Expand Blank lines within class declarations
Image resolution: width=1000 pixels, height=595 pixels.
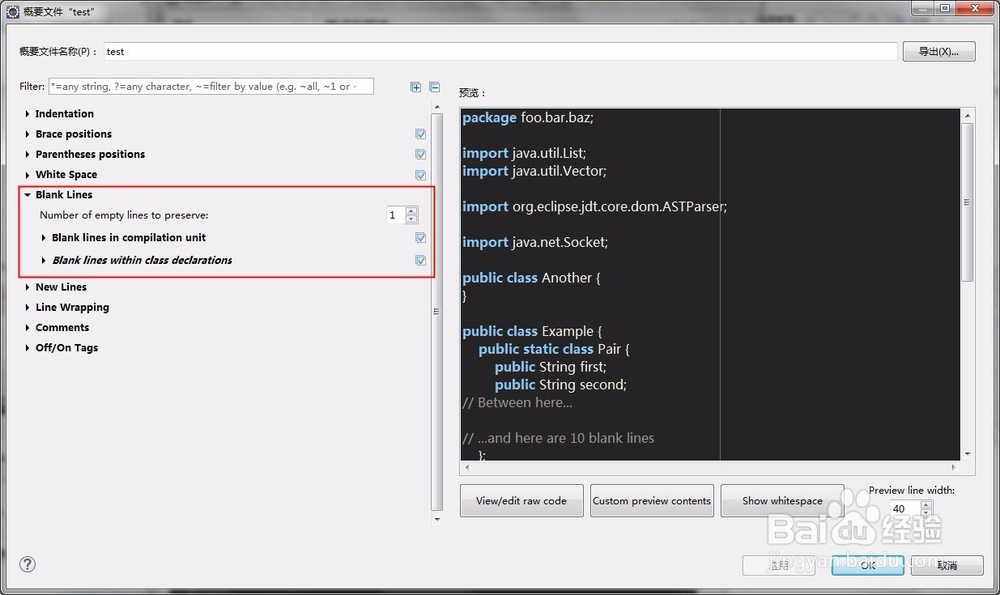click(43, 260)
